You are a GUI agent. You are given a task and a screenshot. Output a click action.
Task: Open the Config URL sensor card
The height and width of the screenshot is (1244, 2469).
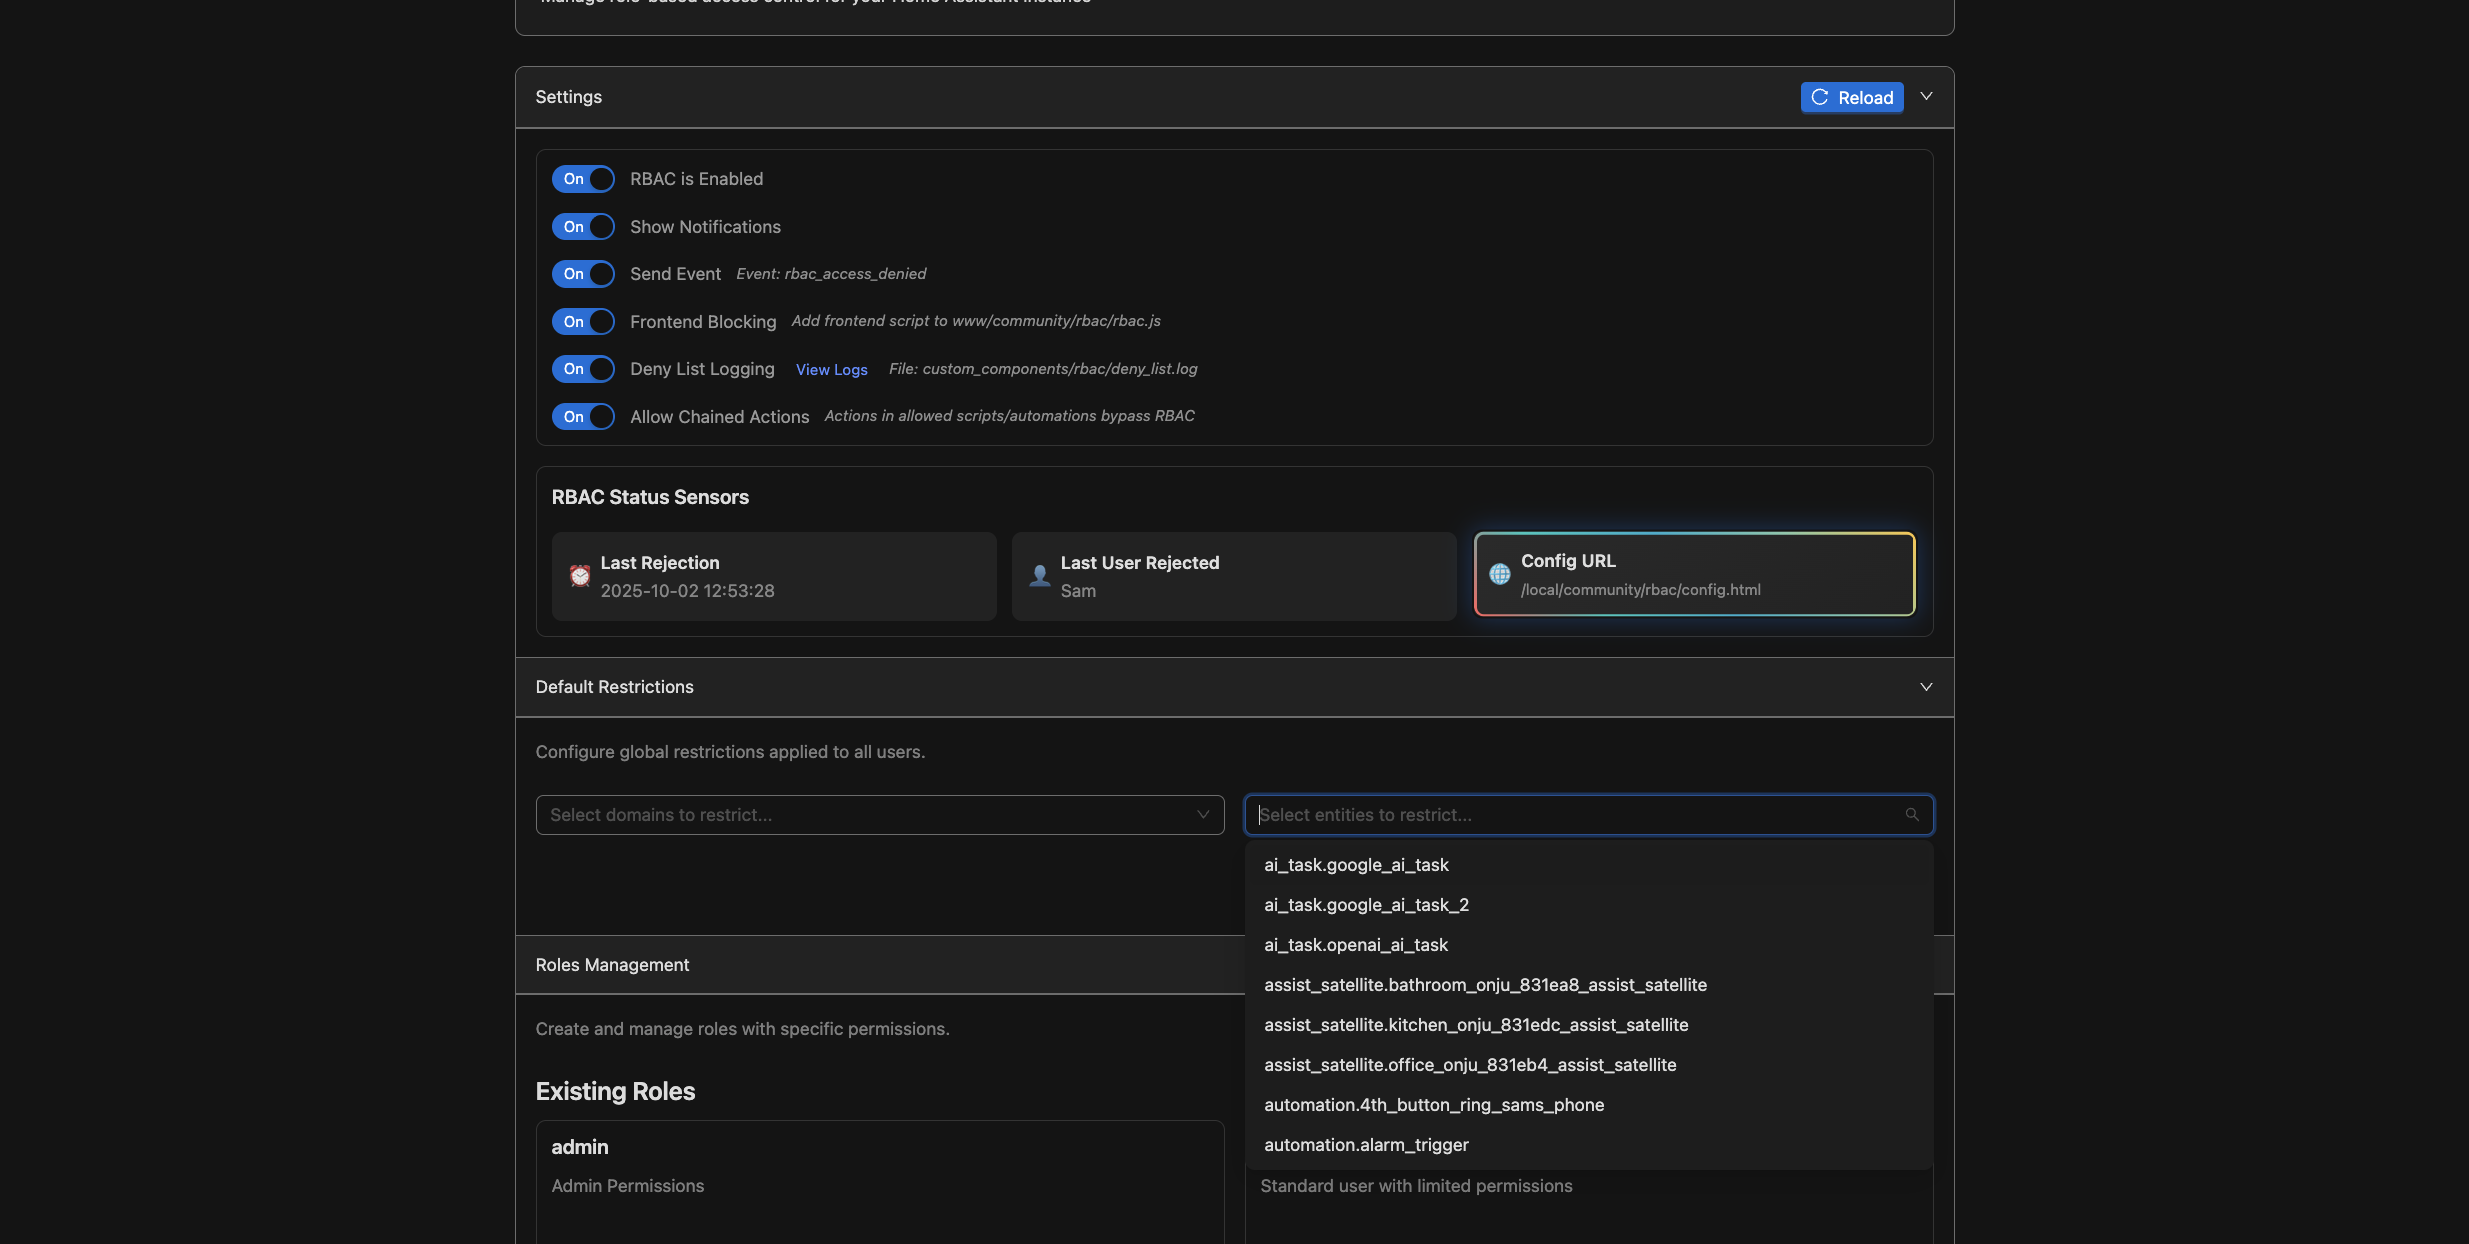[1694, 575]
